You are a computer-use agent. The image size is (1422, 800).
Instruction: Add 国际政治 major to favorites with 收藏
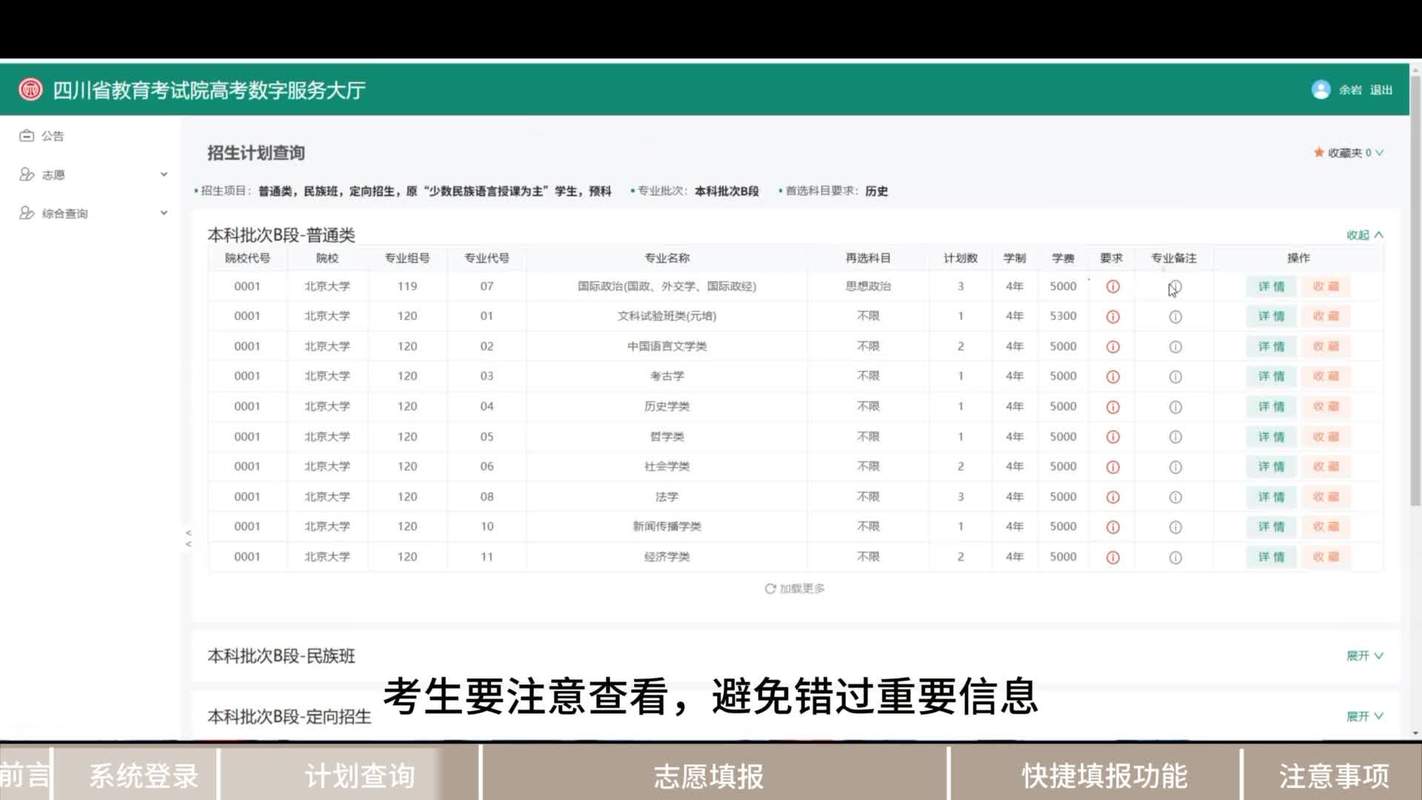pos(1326,287)
